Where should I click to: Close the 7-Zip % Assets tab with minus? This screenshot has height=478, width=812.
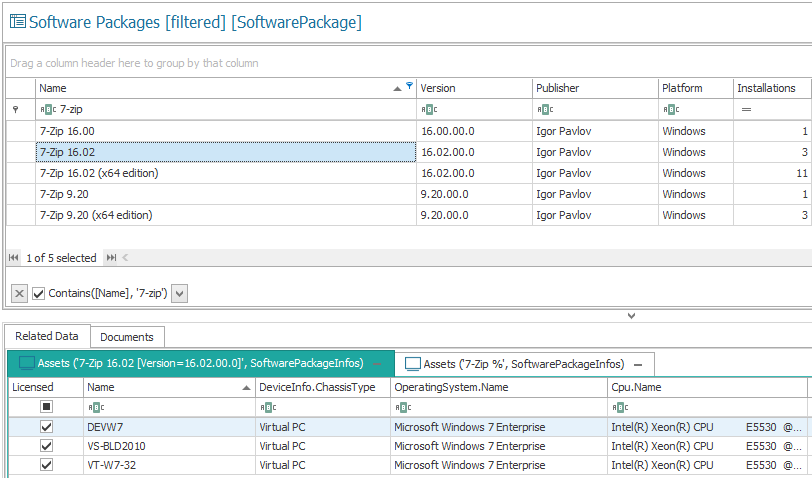coord(638,365)
